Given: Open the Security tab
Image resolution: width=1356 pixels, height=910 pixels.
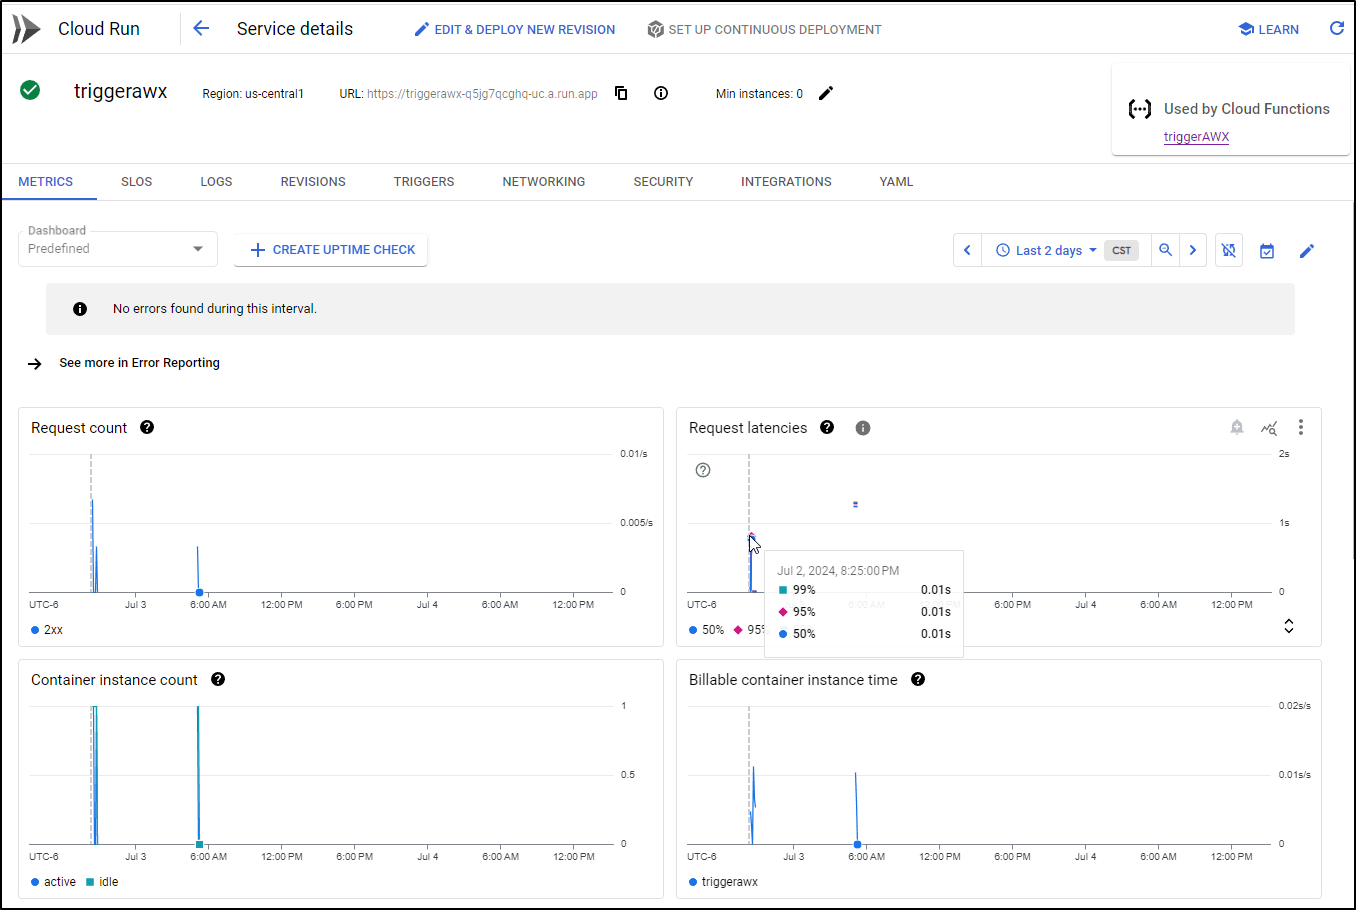Looking at the screenshot, I should pos(663,182).
